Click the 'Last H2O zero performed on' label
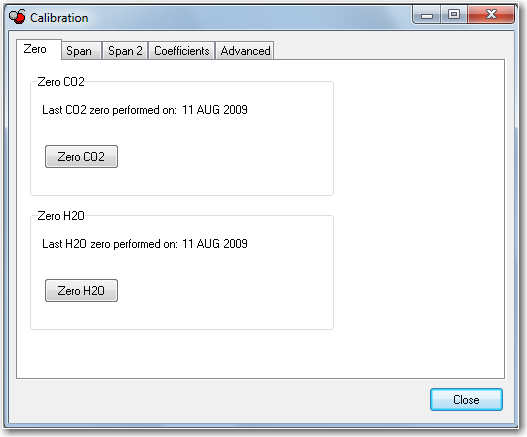This screenshot has height=437, width=527. [x=110, y=244]
